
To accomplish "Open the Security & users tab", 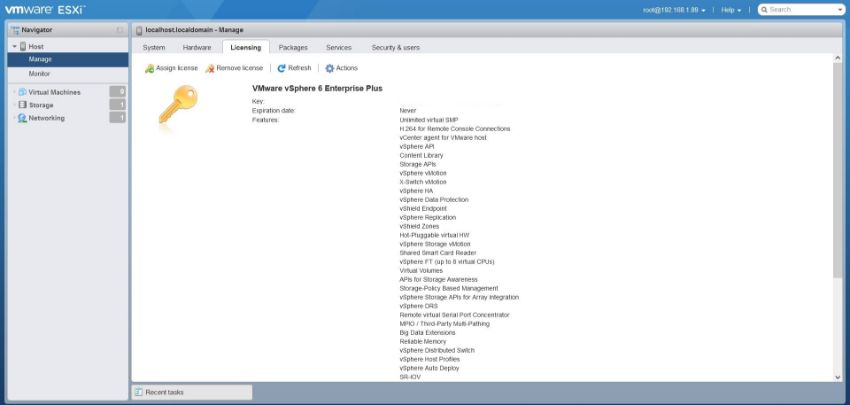I will coord(396,48).
